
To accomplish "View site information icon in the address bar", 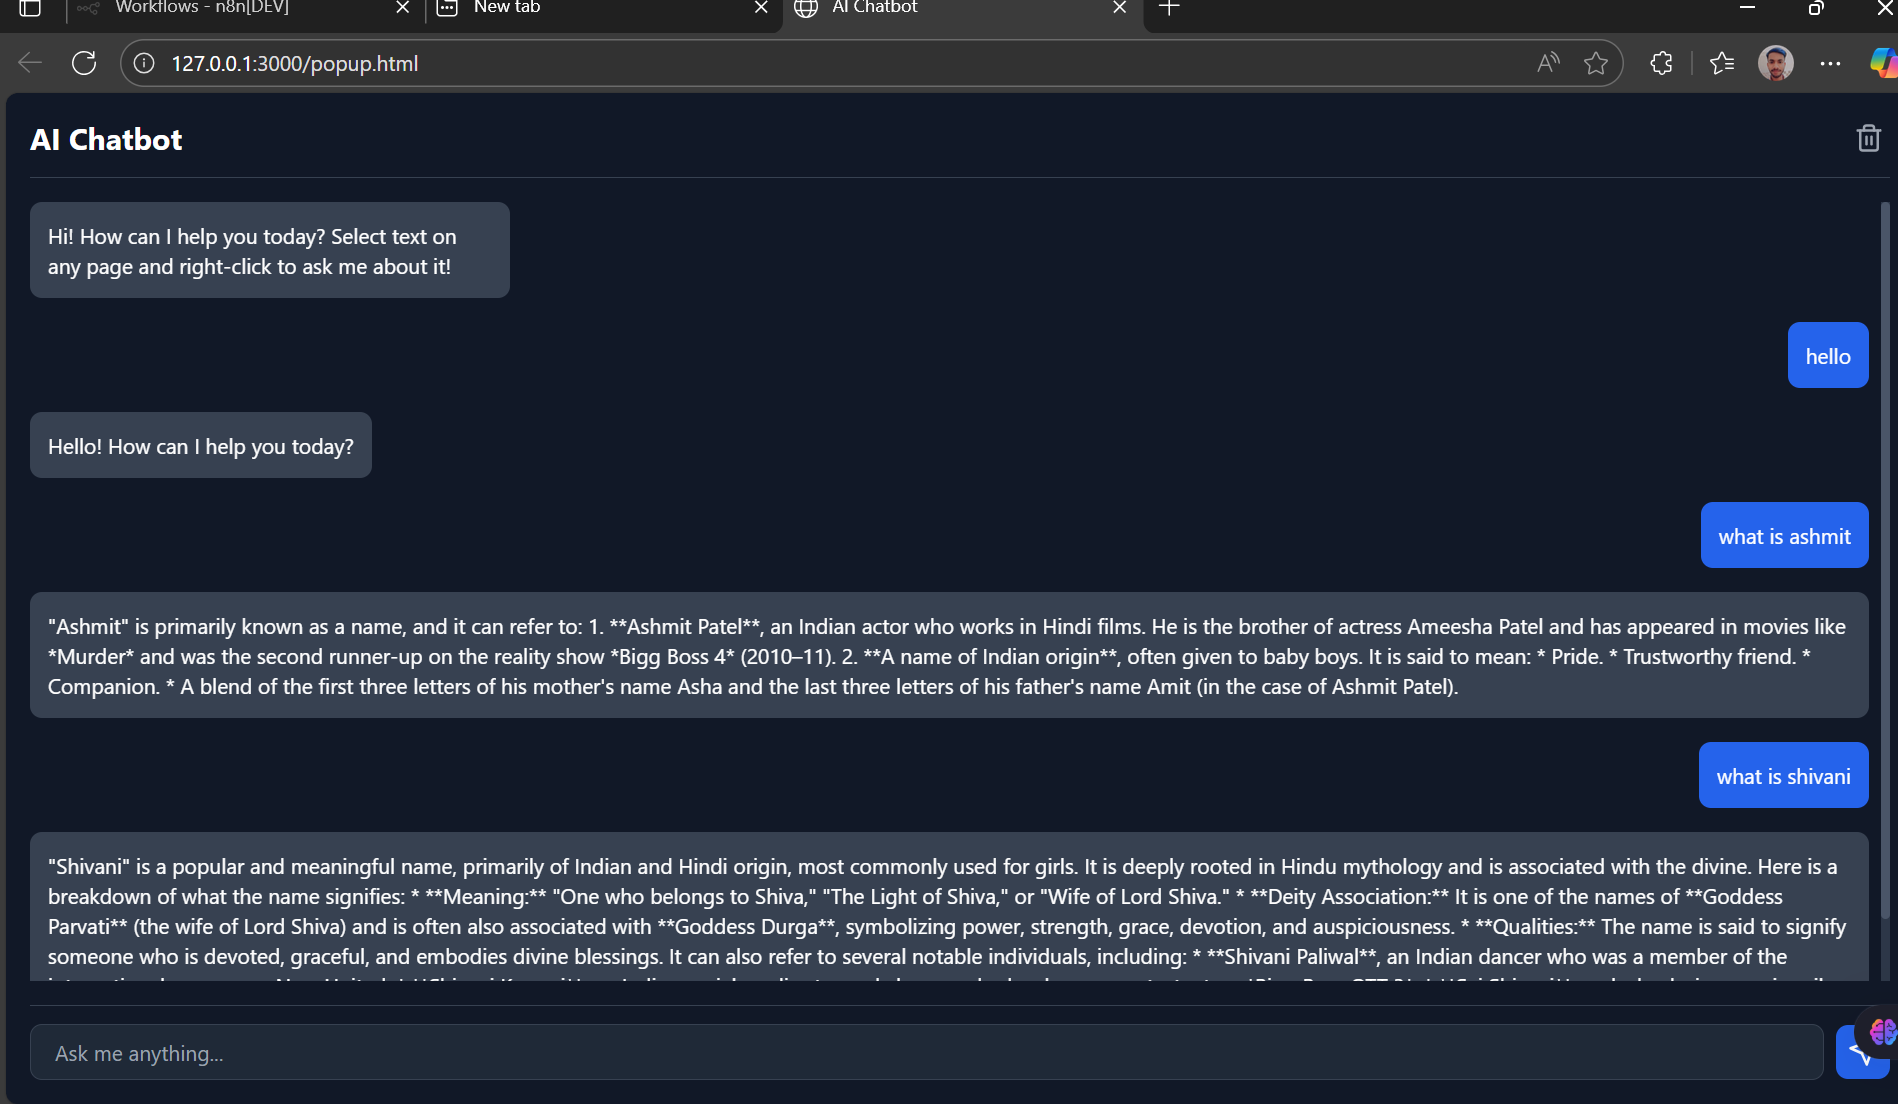I will tap(143, 62).
